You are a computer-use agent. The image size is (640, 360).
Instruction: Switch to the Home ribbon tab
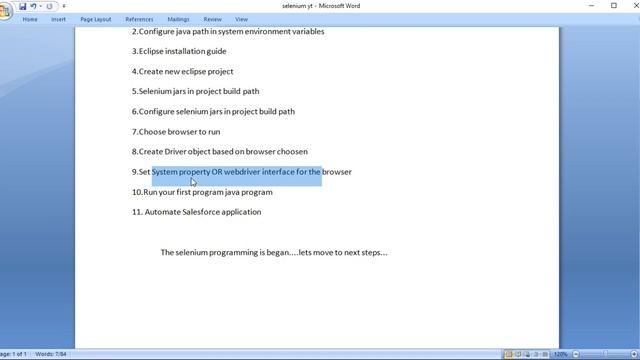(x=30, y=19)
